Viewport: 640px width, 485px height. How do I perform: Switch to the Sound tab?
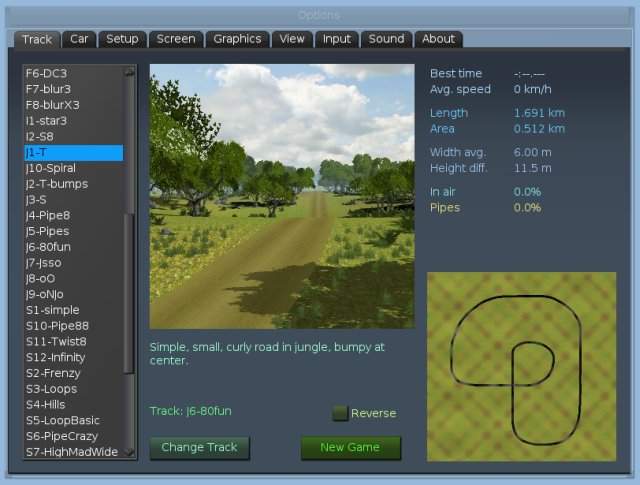[387, 39]
